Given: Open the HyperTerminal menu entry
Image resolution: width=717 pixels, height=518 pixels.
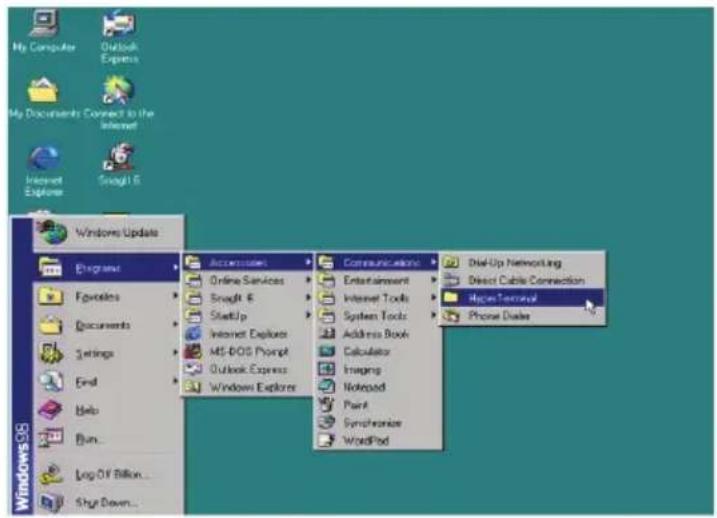Looking at the screenshot, I should (x=522, y=298).
